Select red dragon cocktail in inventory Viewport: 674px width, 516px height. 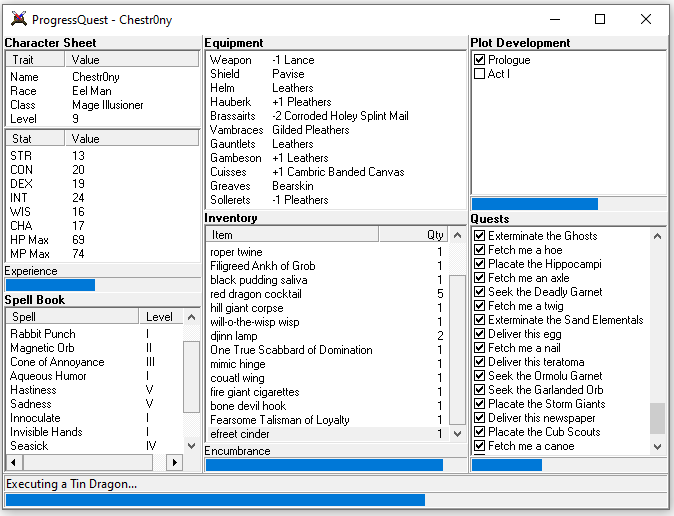(328, 294)
